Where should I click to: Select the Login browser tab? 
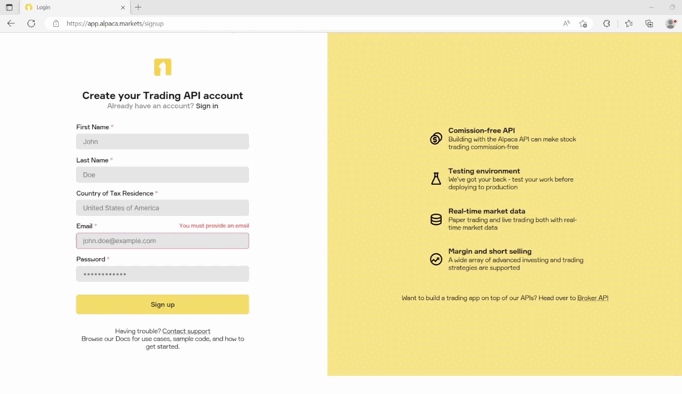click(75, 7)
